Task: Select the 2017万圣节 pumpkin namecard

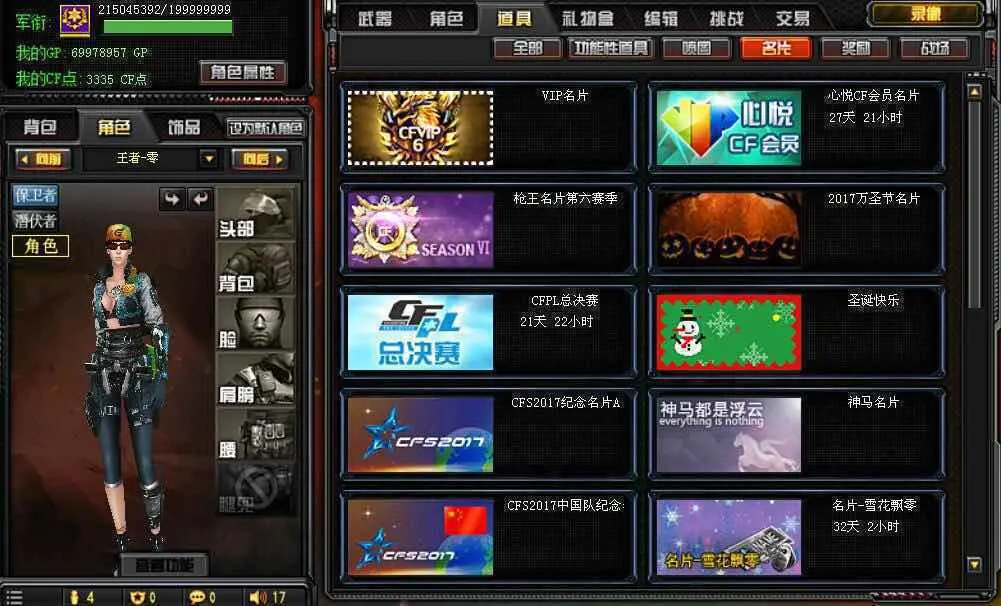Action: click(728, 230)
